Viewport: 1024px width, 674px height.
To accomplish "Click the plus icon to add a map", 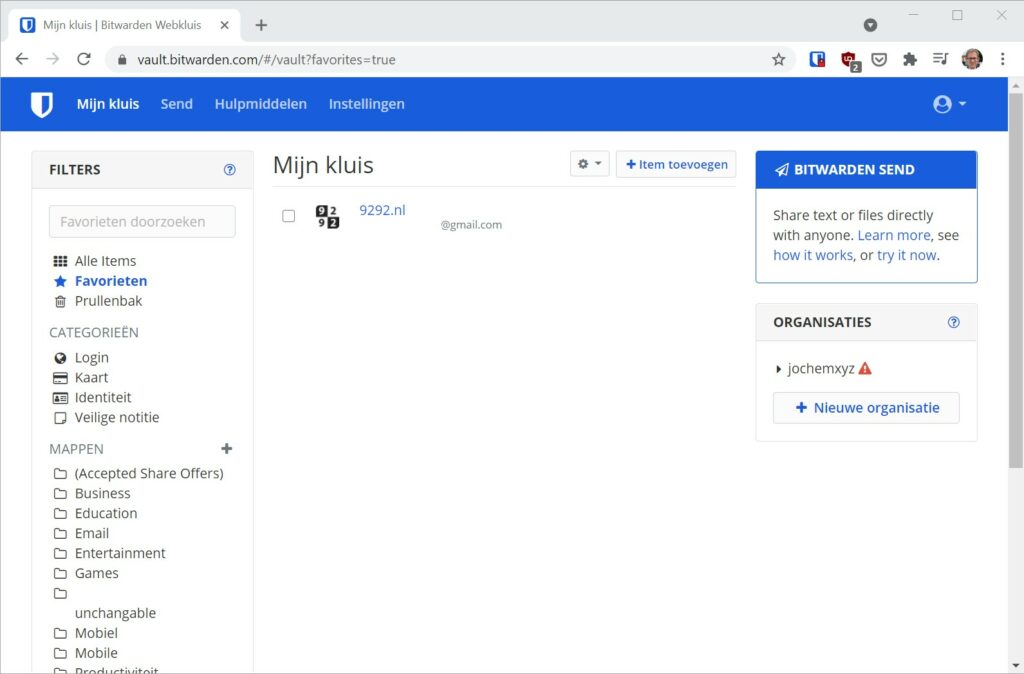I will coord(227,449).
